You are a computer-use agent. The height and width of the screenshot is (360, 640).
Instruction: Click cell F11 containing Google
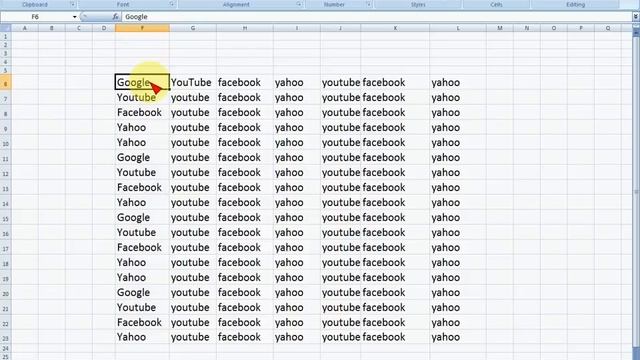[142, 157]
